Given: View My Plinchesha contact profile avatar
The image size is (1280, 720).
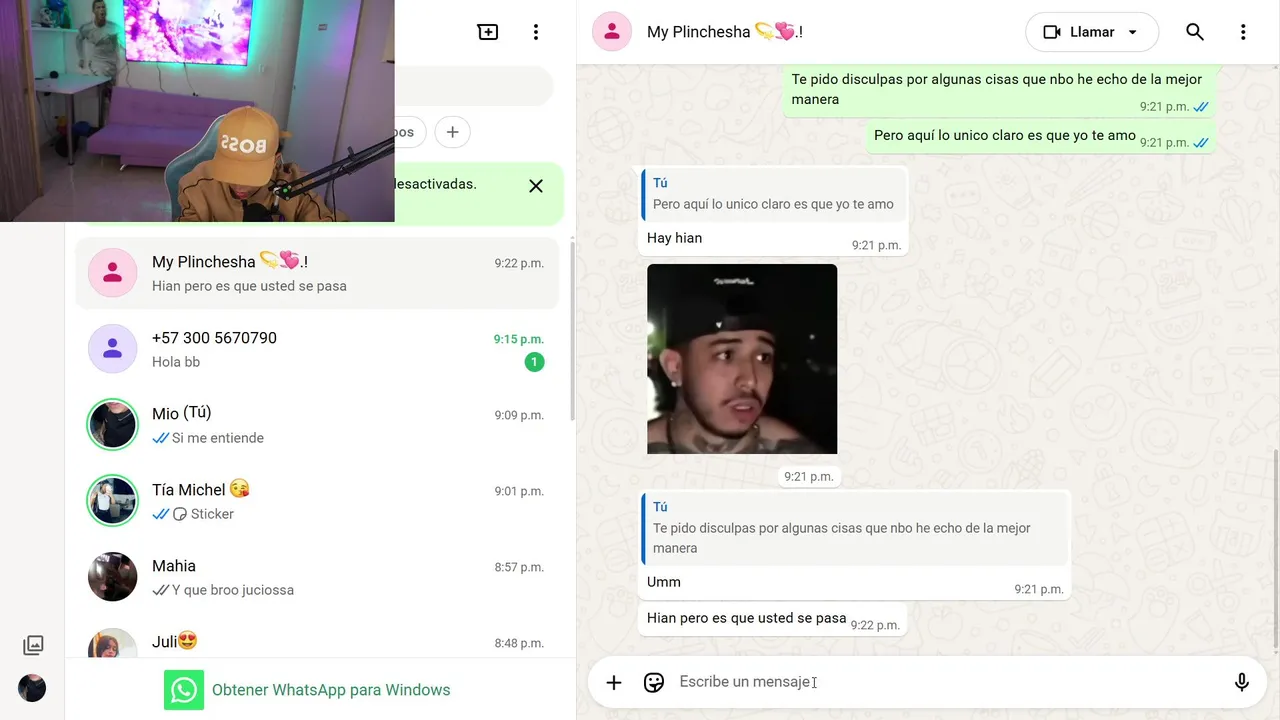Looking at the screenshot, I should coord(612,32).
